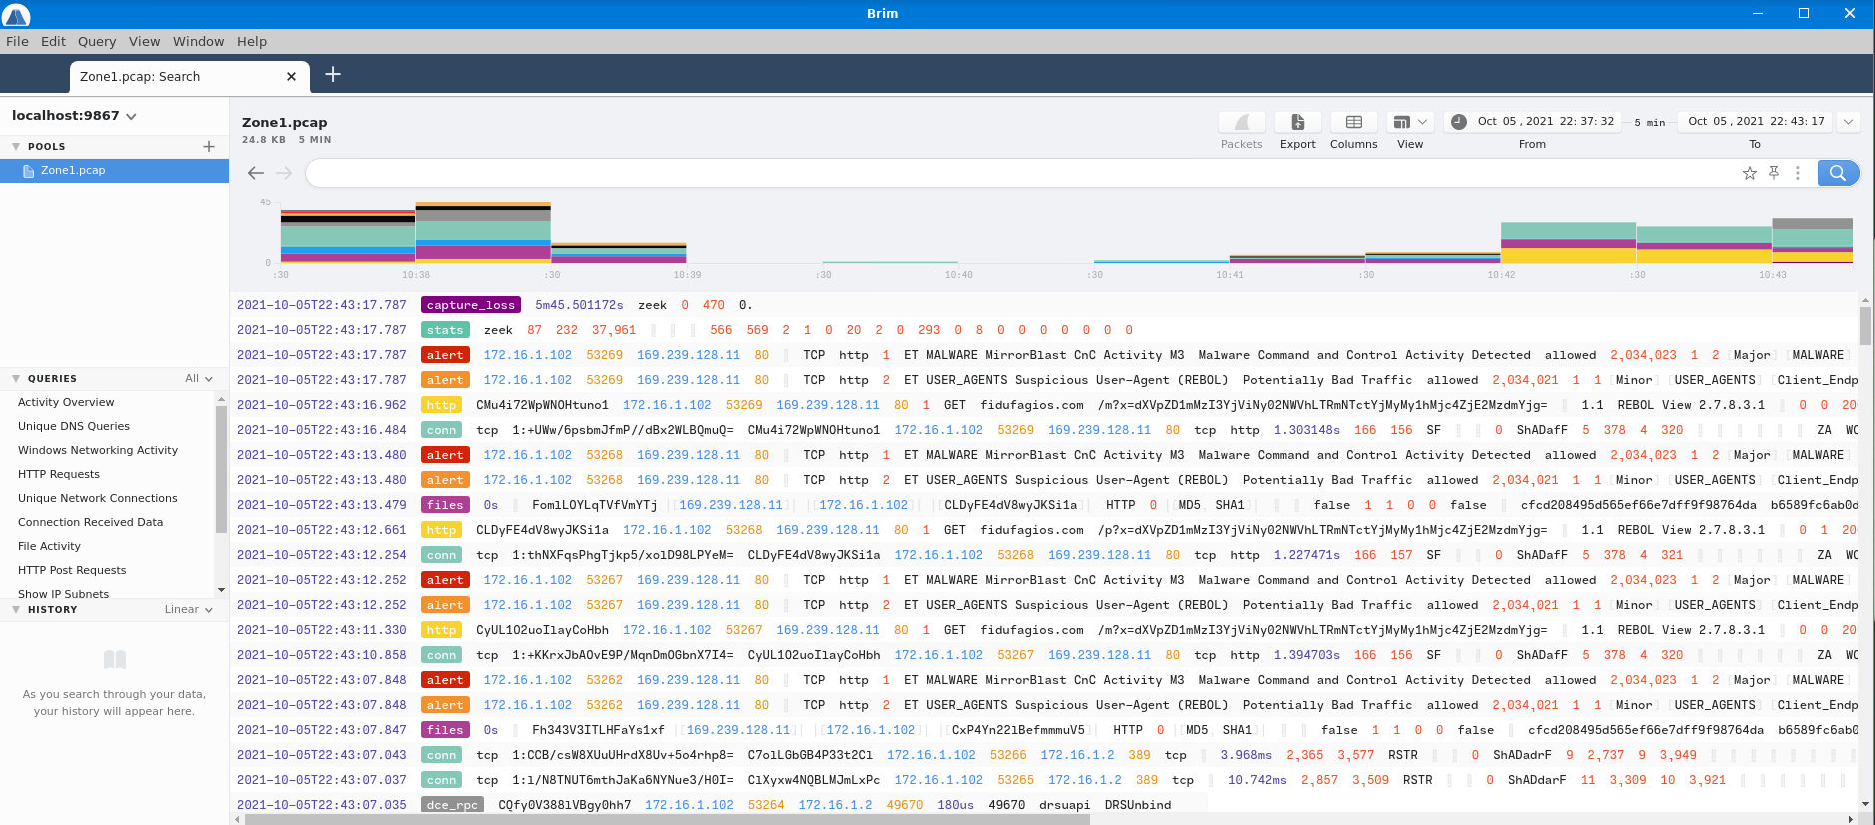Run the HTTP Post Requests query
The image size is (1875, 825).
pyautogui.click(x=72, y=570)
